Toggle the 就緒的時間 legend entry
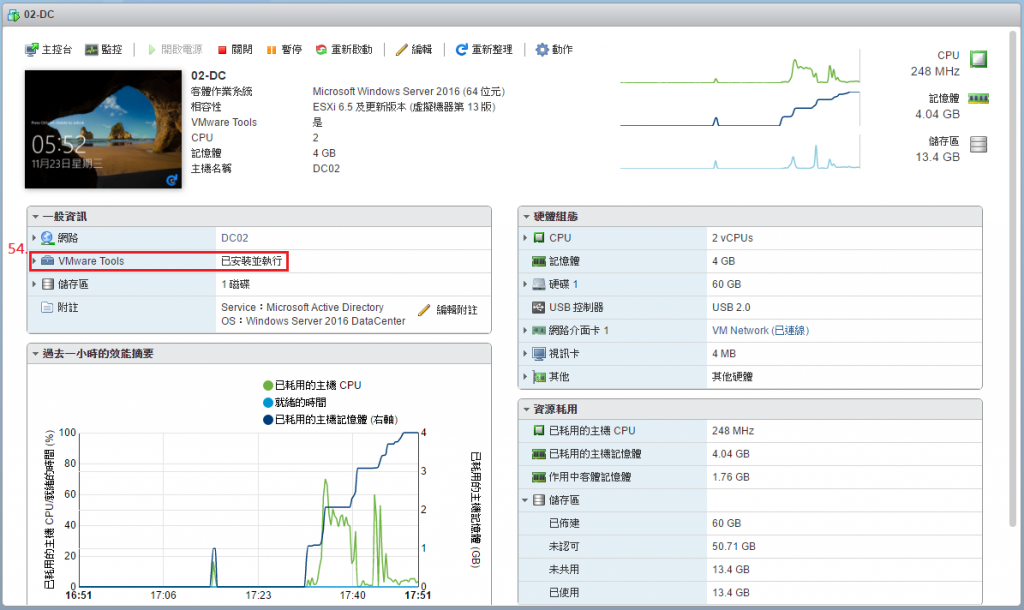 (295, 402)
